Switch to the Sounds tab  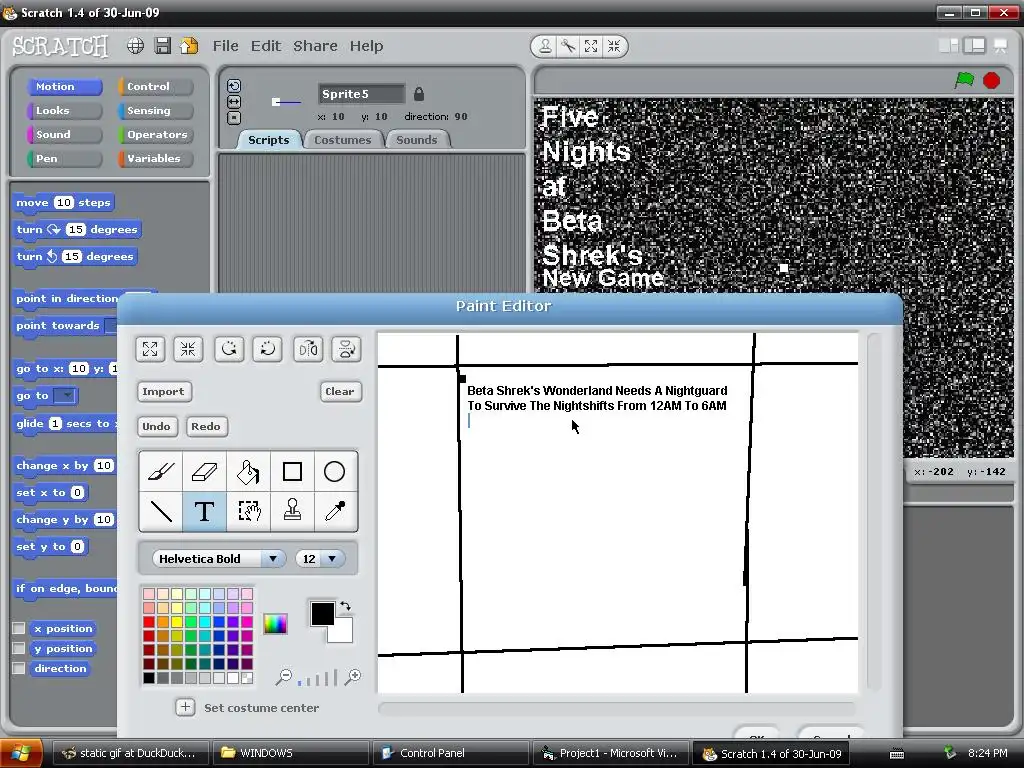click(417, 140)
